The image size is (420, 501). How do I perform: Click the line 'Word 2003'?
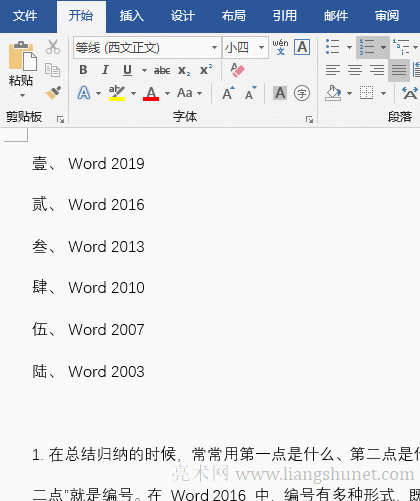click(106, 372)
